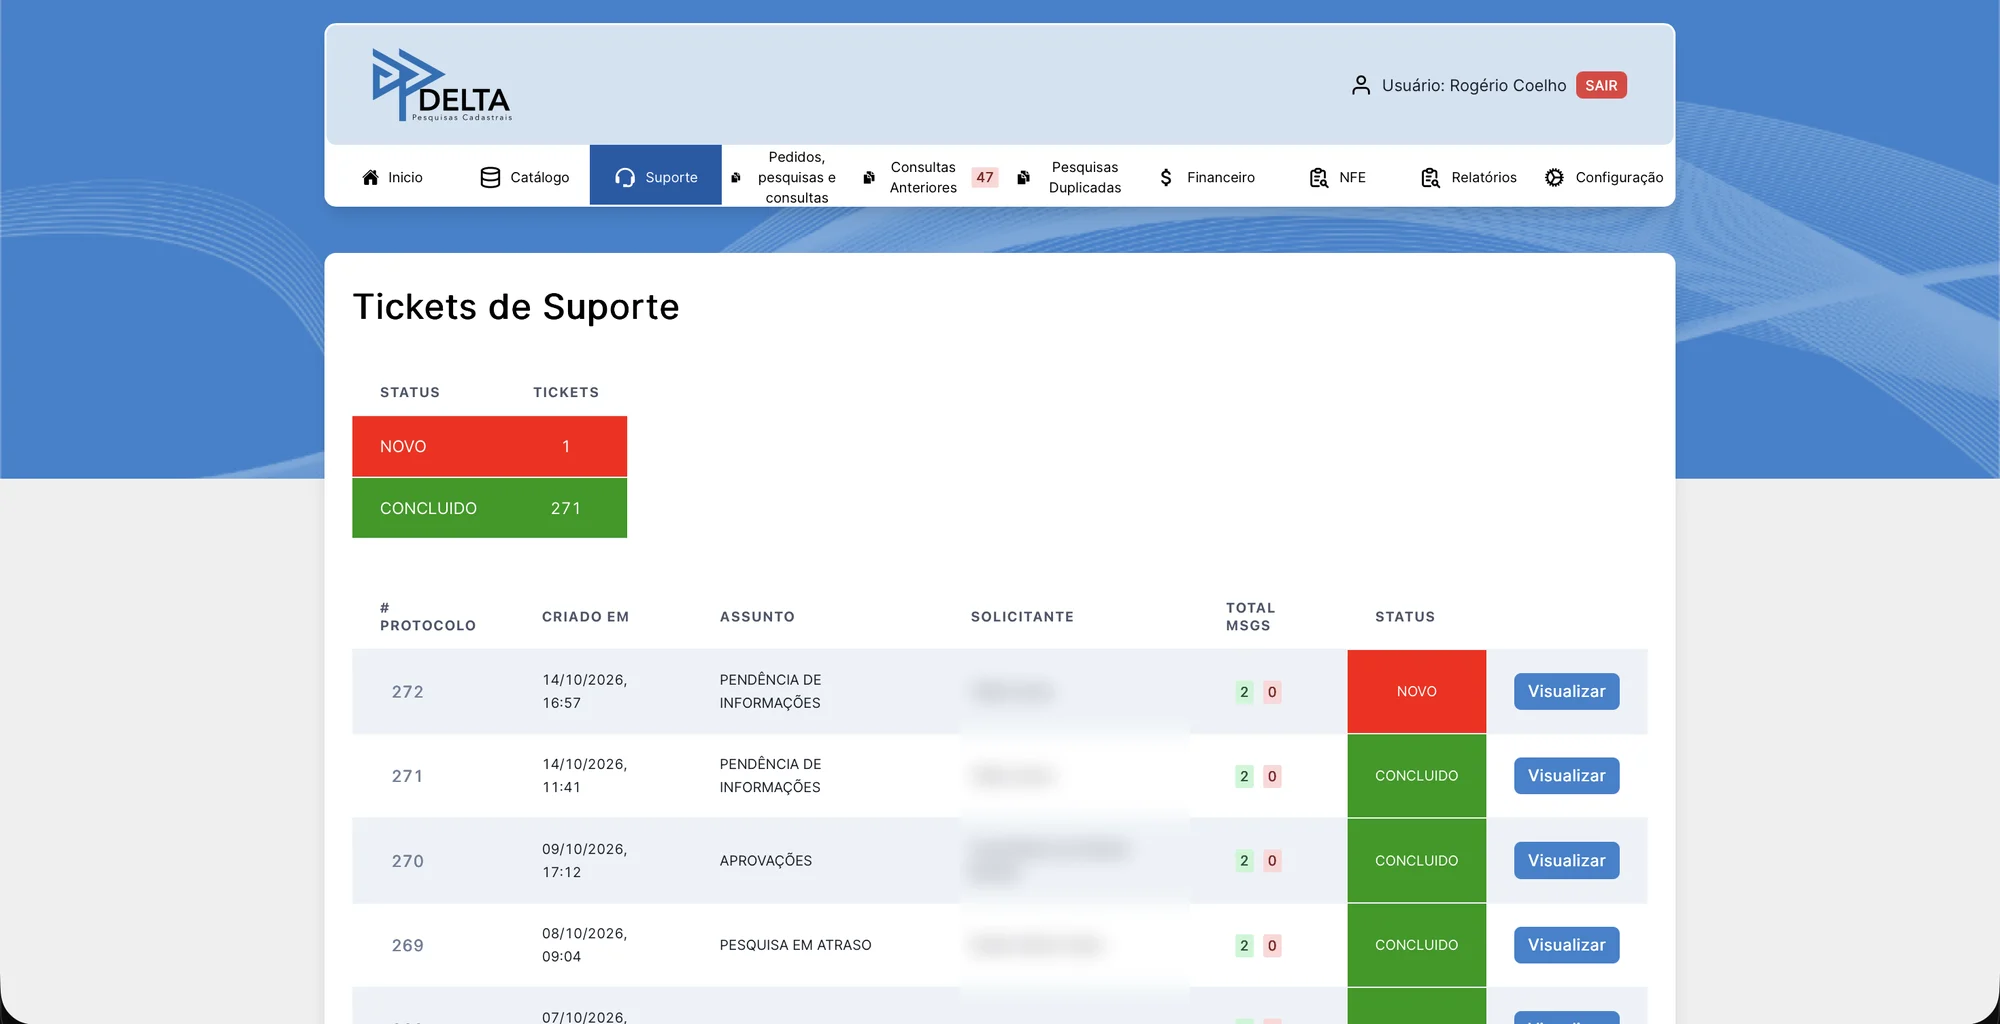Screen dimensions: 2000x1024
Task: Click the Delta Pesquisas Cadastrais logo
Action: 441,85
